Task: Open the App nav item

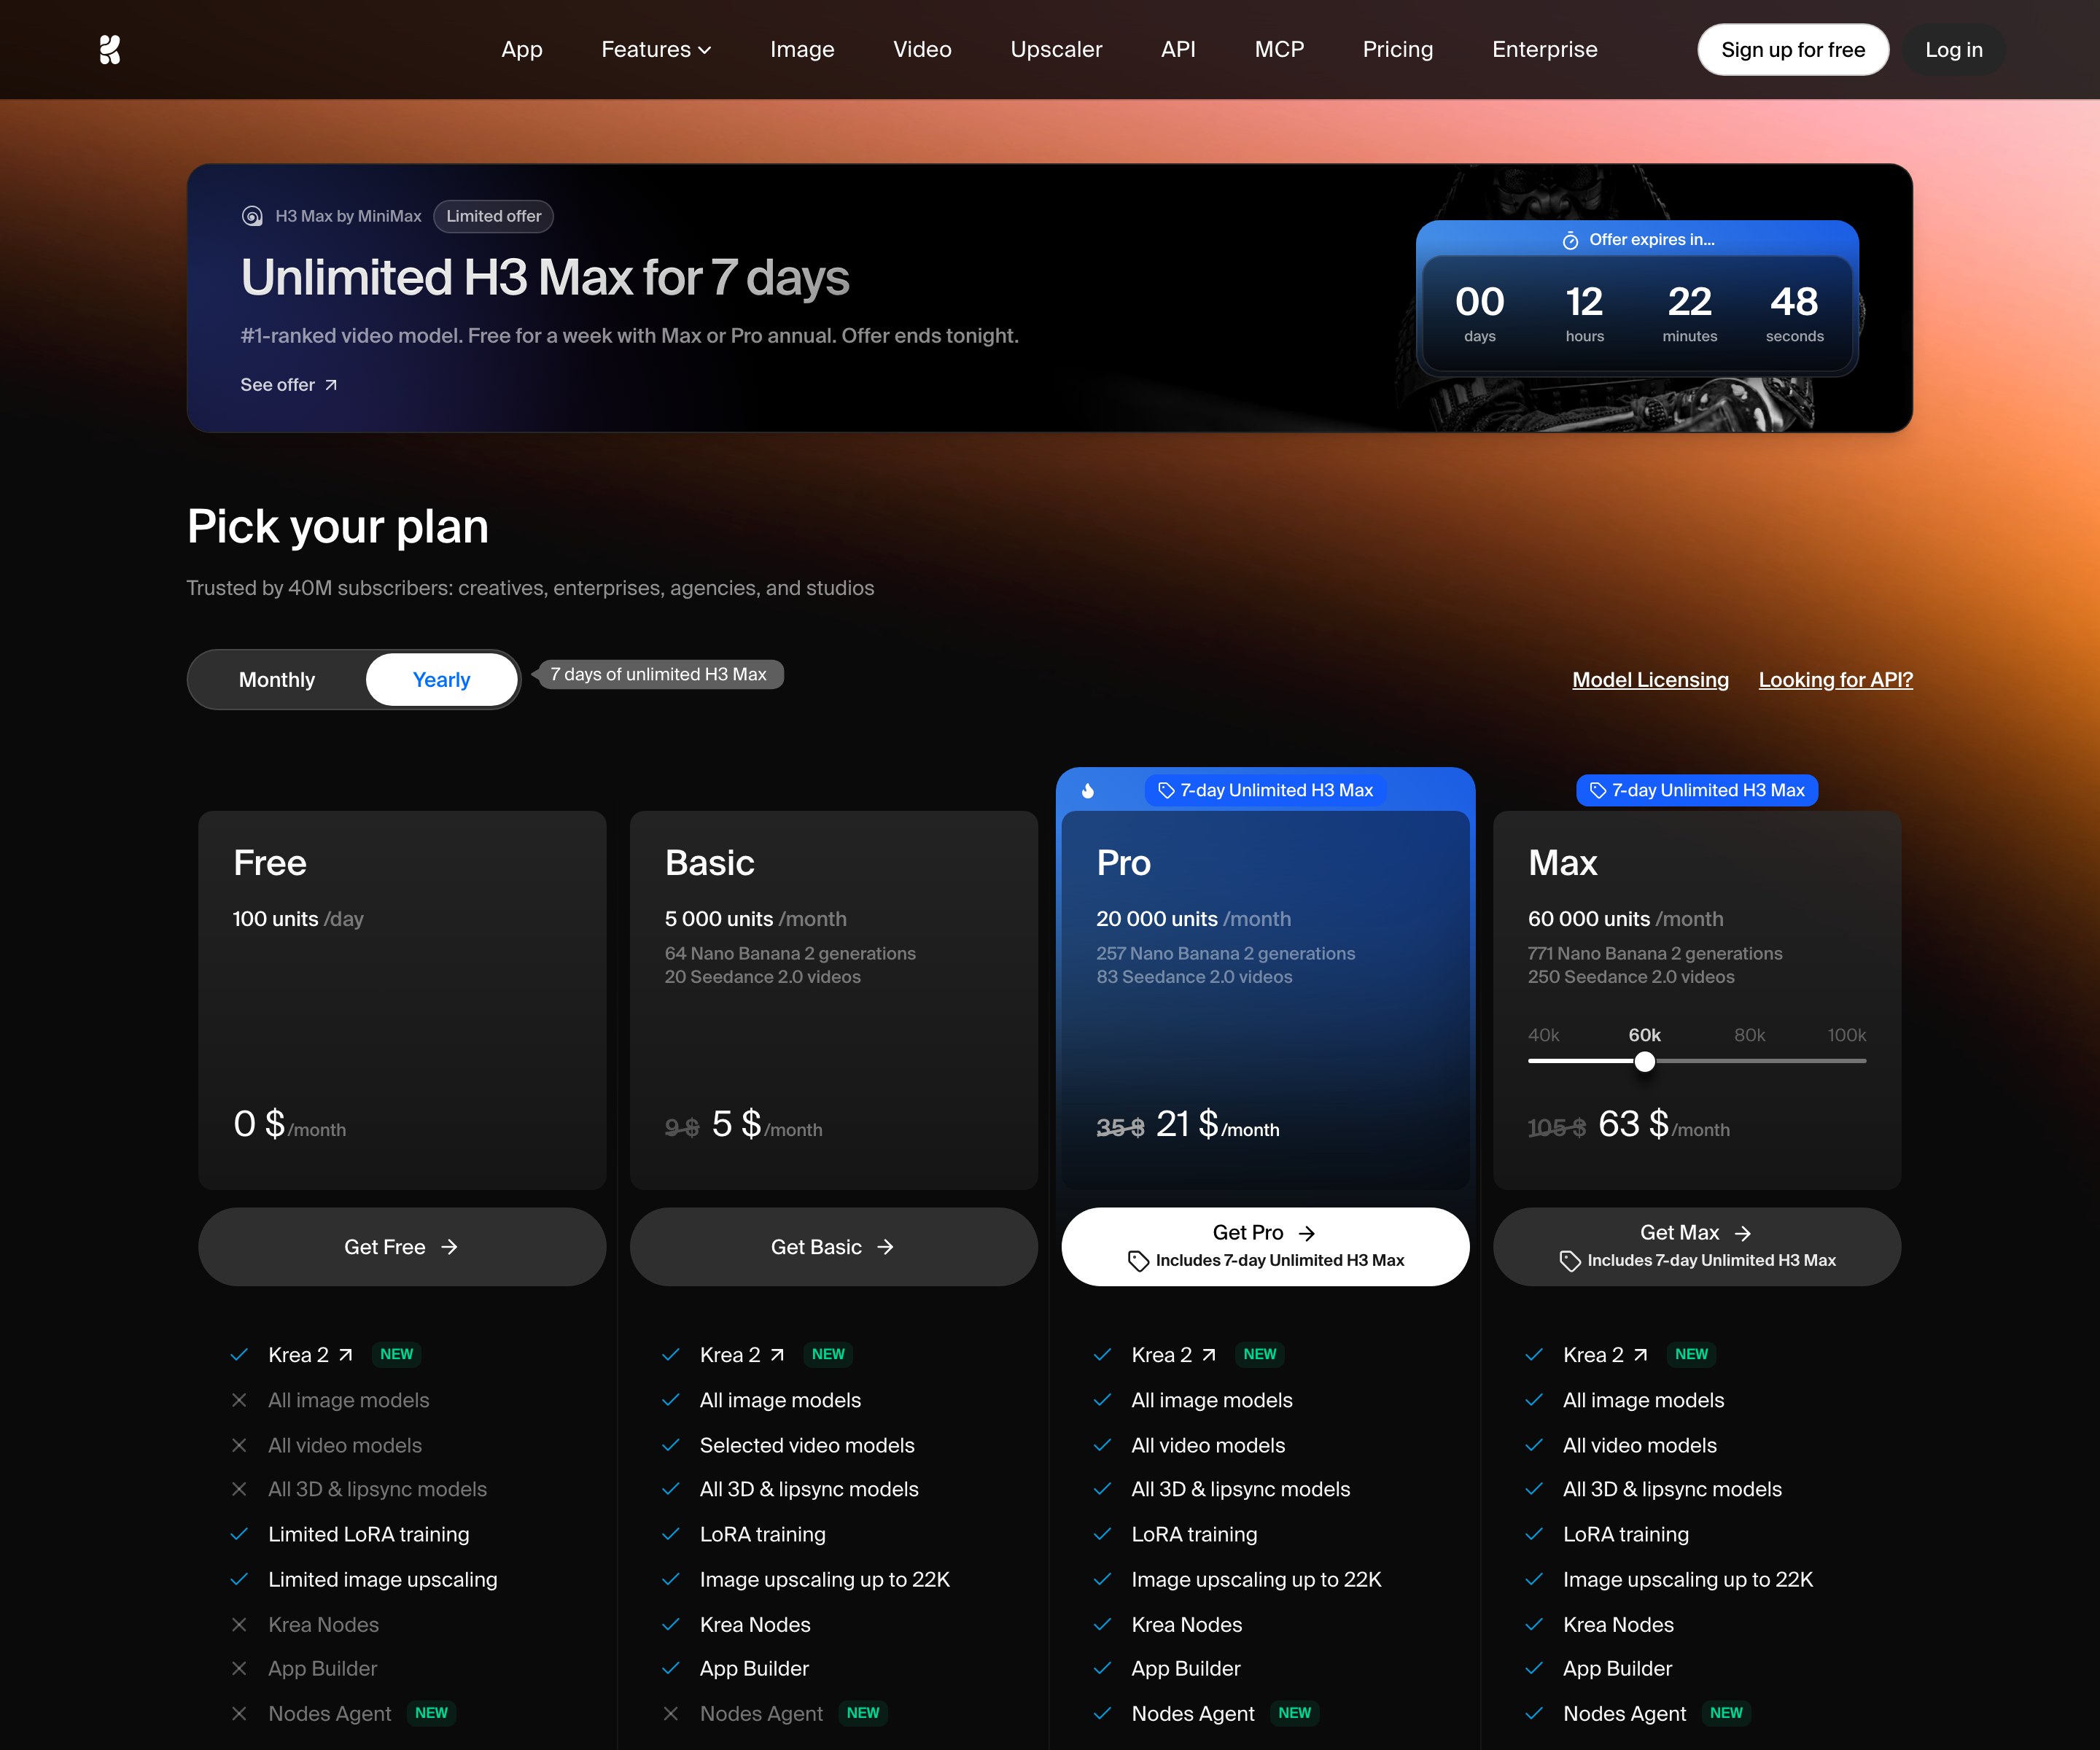Action: [522, 49]
